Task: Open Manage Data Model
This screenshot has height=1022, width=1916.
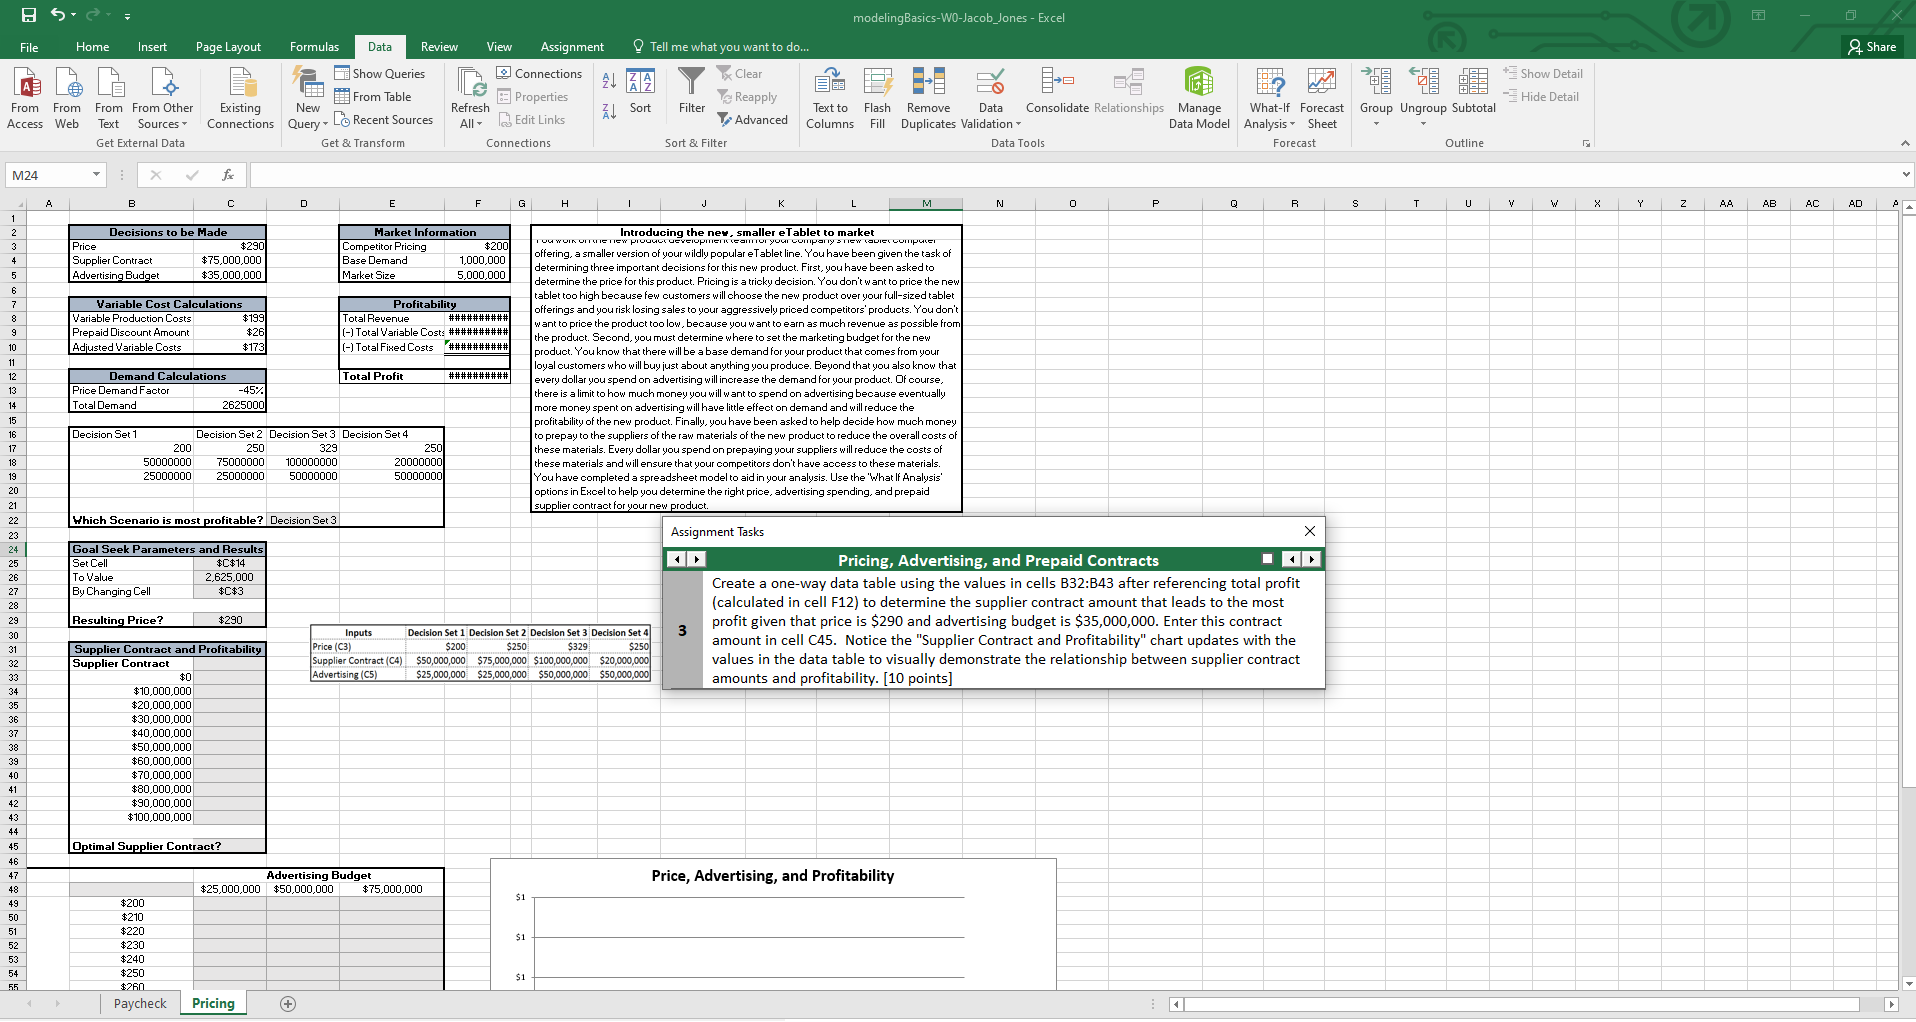Action: pos(1197,96)
